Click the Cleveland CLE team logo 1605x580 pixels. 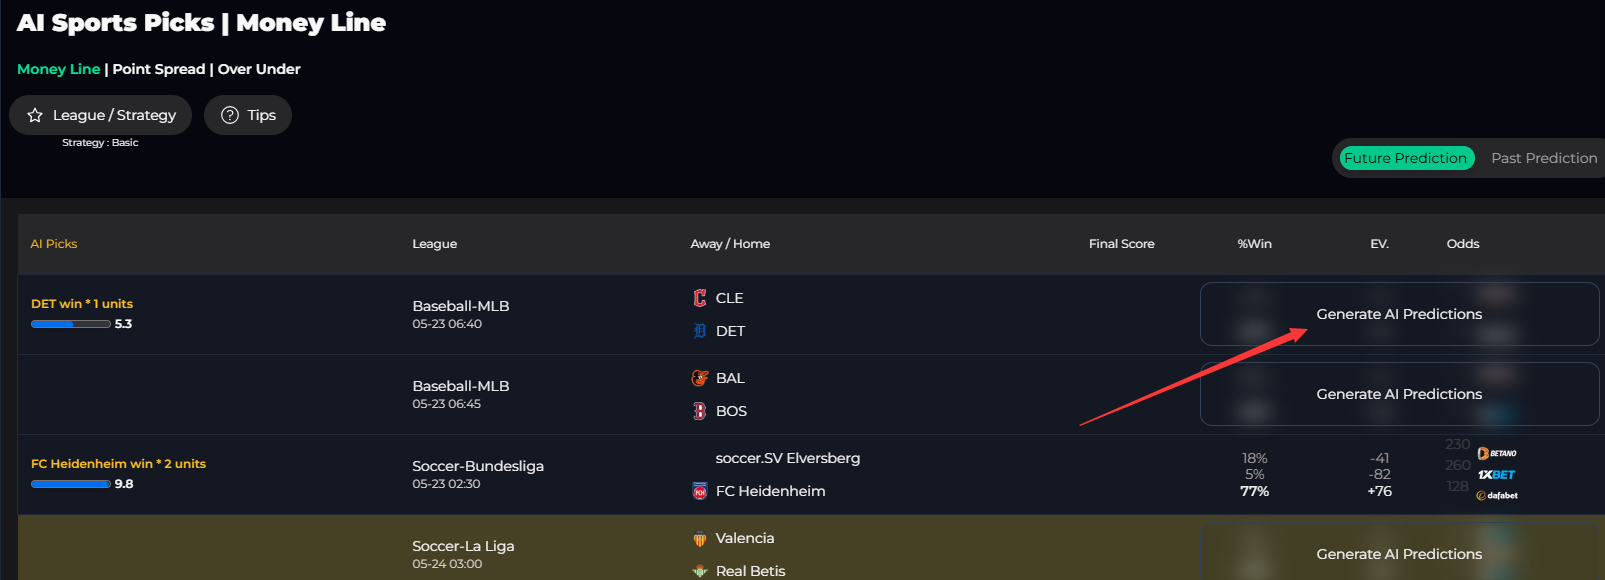(700, 298)
